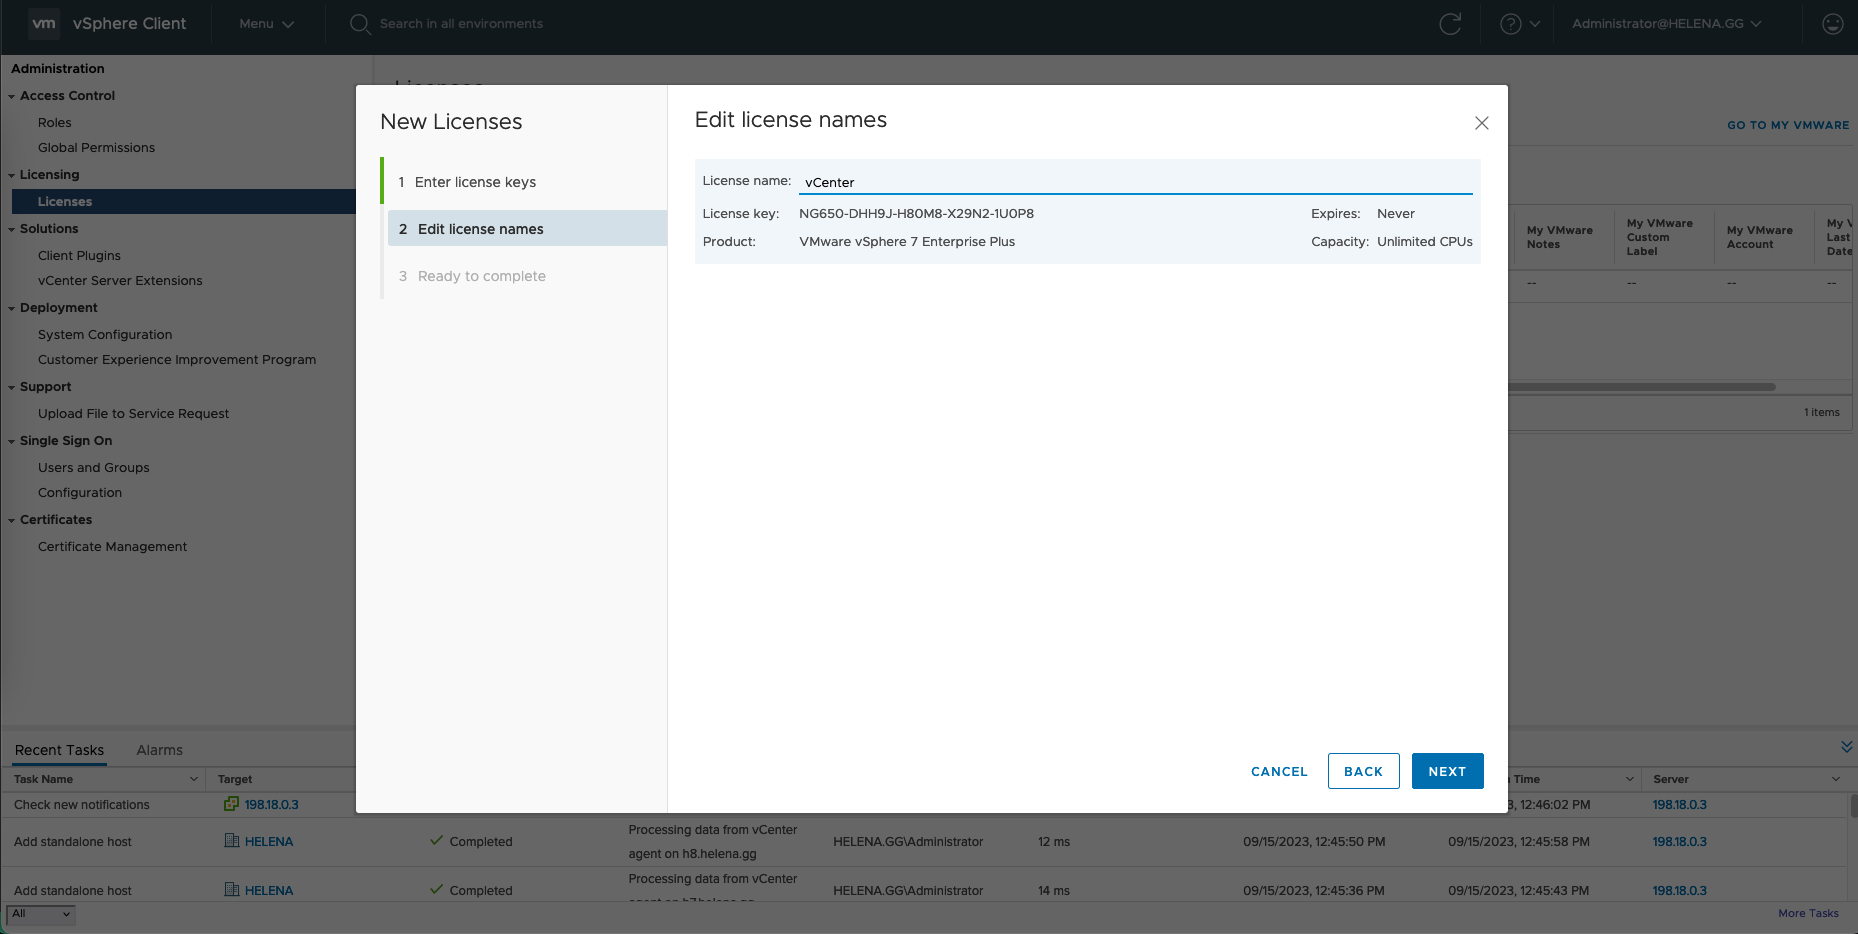The height and width of the screenshot is (934, 1858).
Task: Click the NEXT button
Action: coord(1446,771)
